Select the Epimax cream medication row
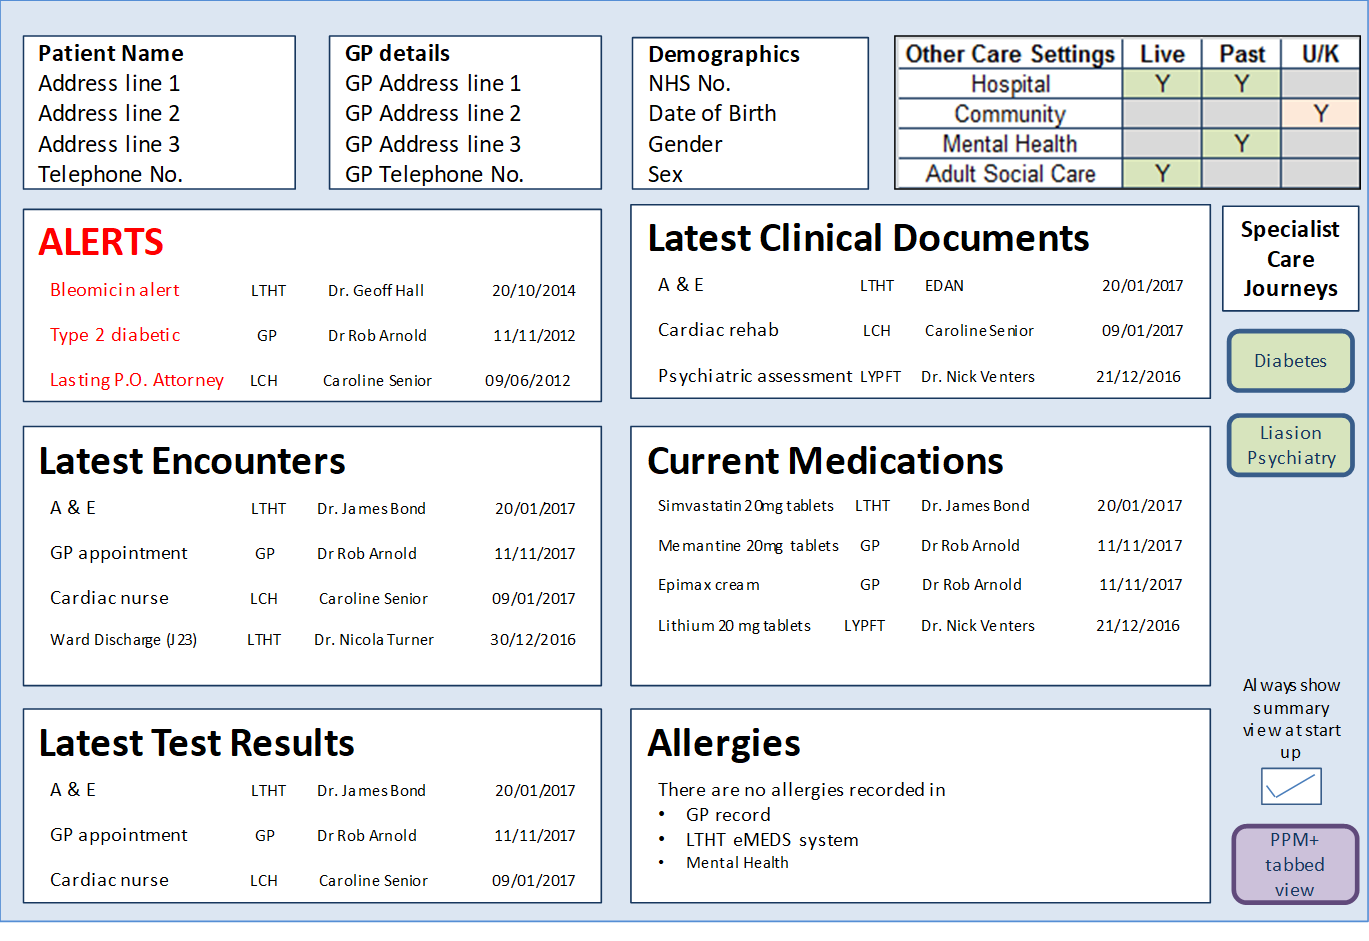 [708, 585]
